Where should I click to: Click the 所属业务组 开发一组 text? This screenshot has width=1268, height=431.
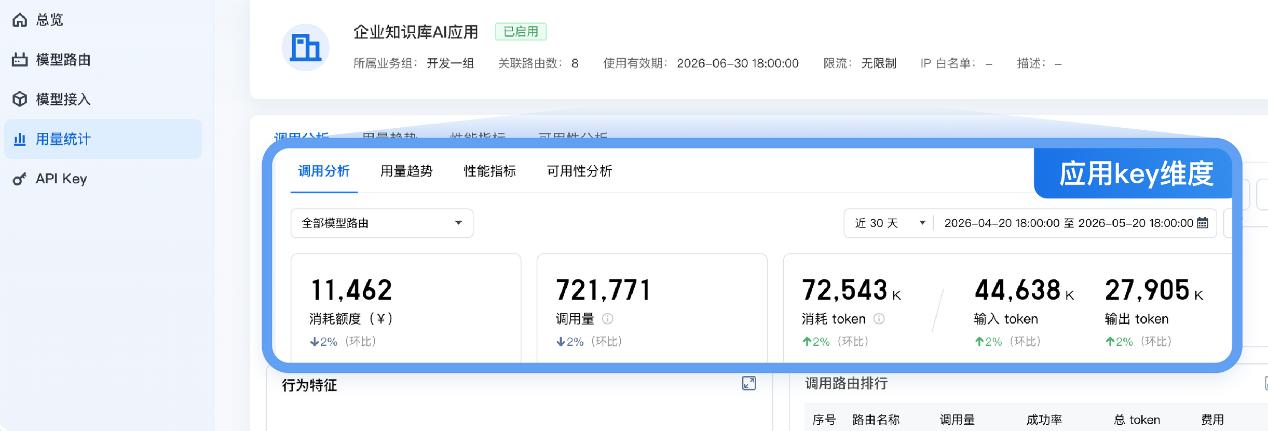coord(414,63)
